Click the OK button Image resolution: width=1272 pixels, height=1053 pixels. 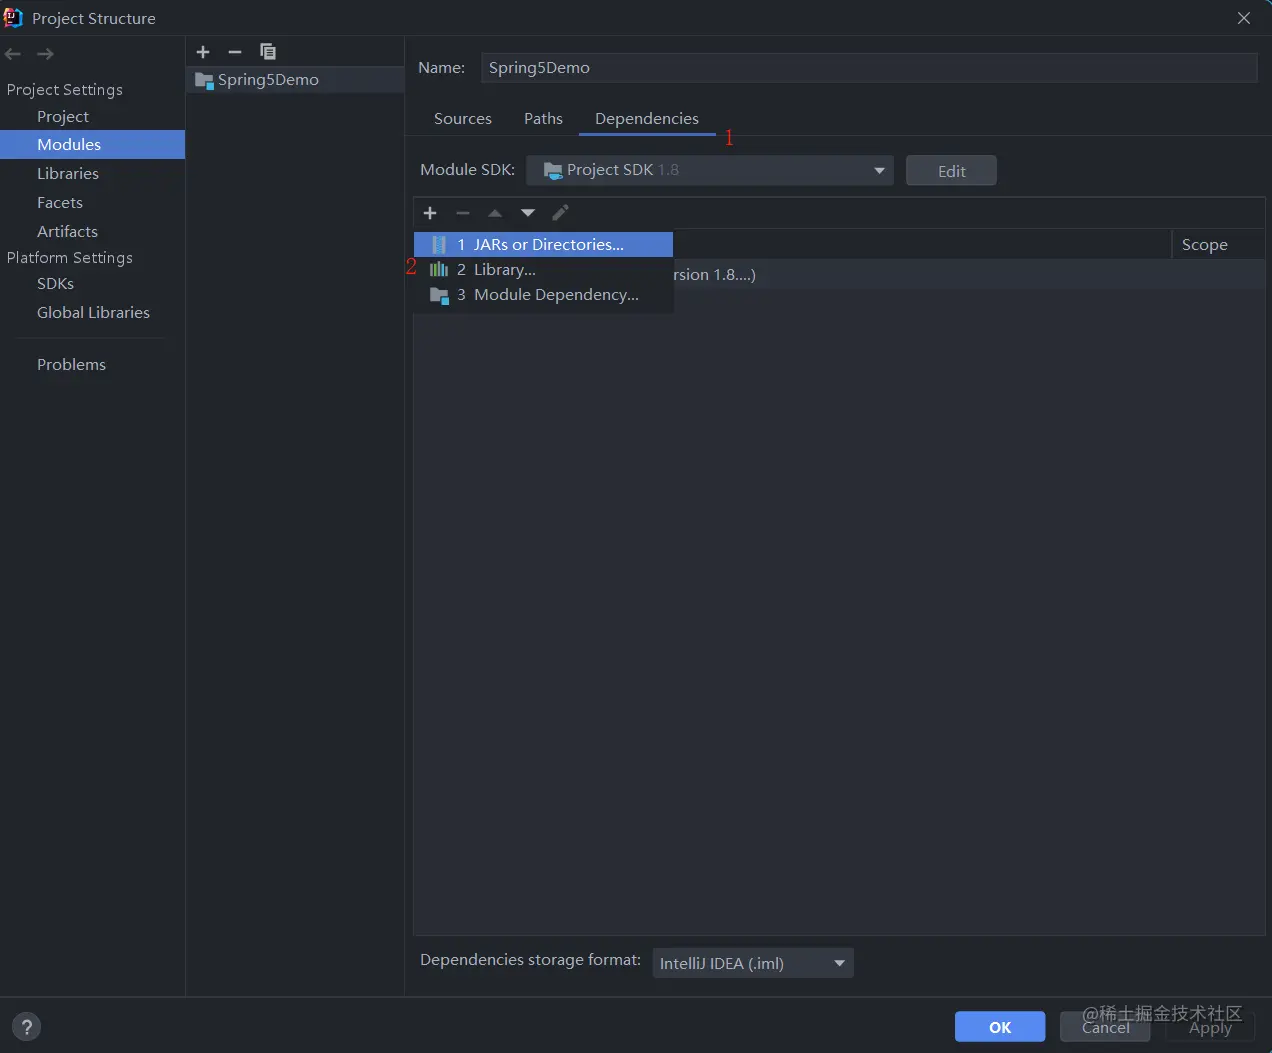pos(1000,1027)
